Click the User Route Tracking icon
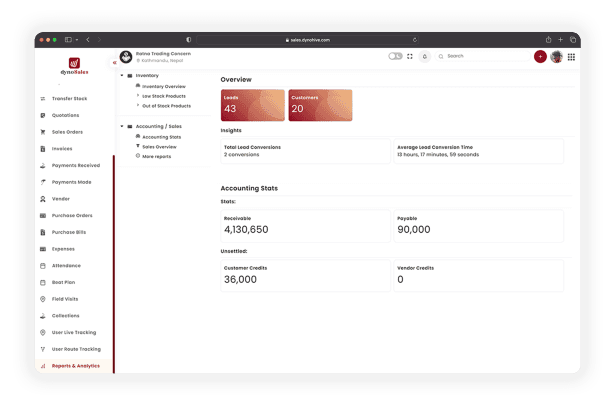The image size is (613, 406). click(43, 349)
